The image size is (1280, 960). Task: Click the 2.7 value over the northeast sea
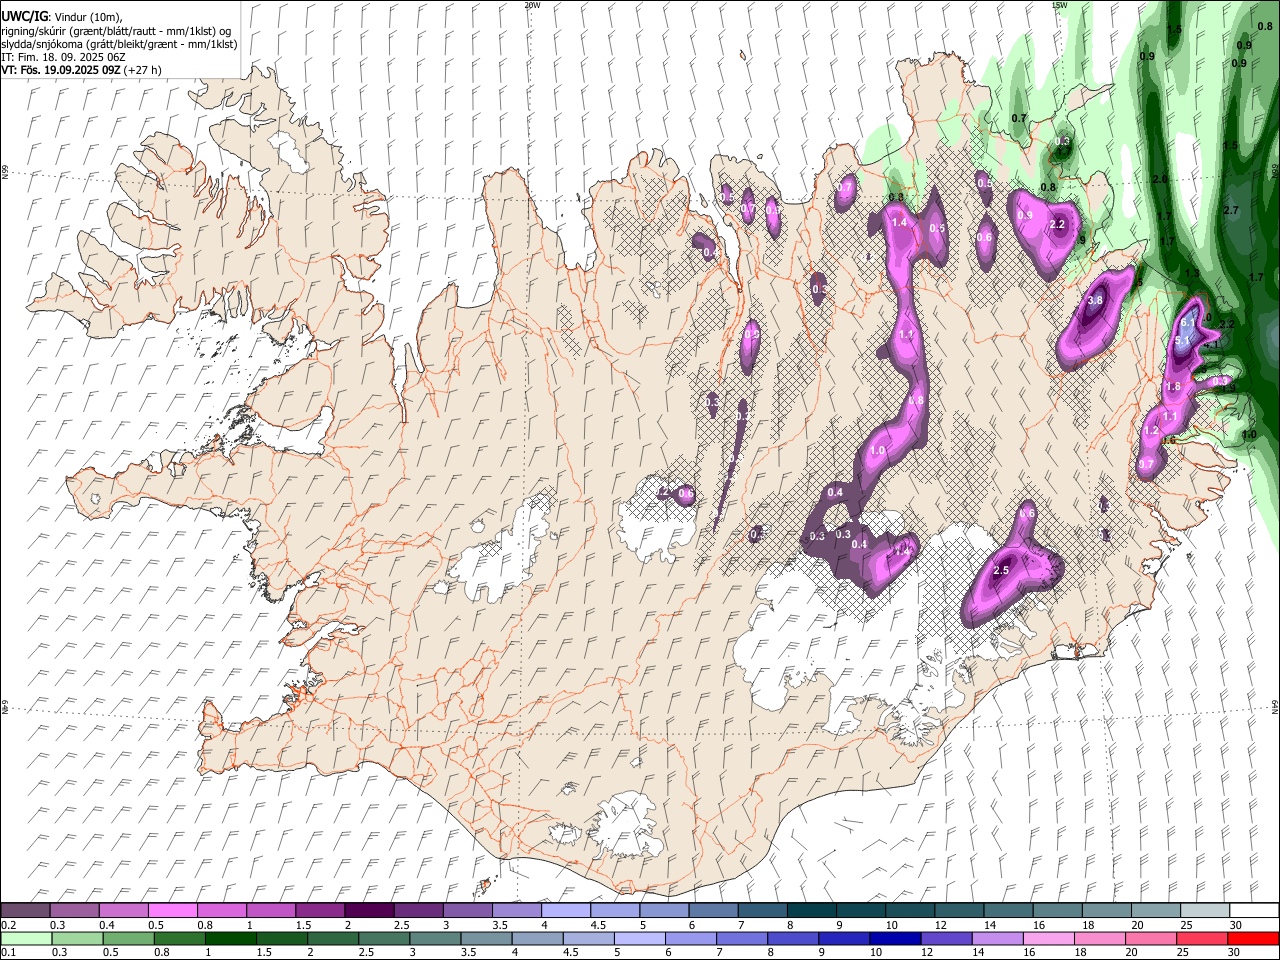pyautogui.click(x=1231, y=210)
